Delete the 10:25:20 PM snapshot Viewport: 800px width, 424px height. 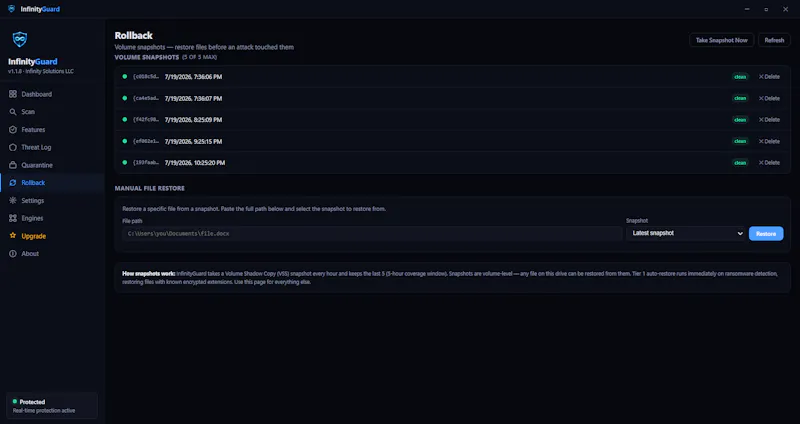tap(769, 163)
